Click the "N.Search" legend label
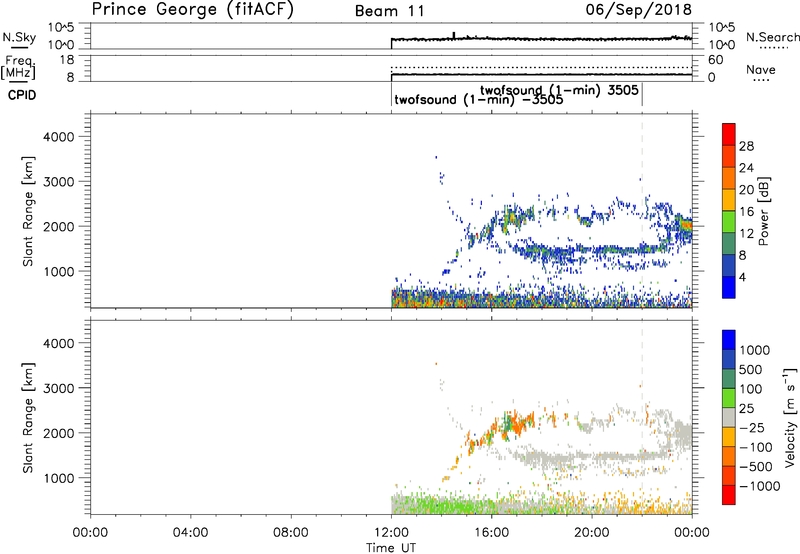The image size is (800, 554). 772,37
